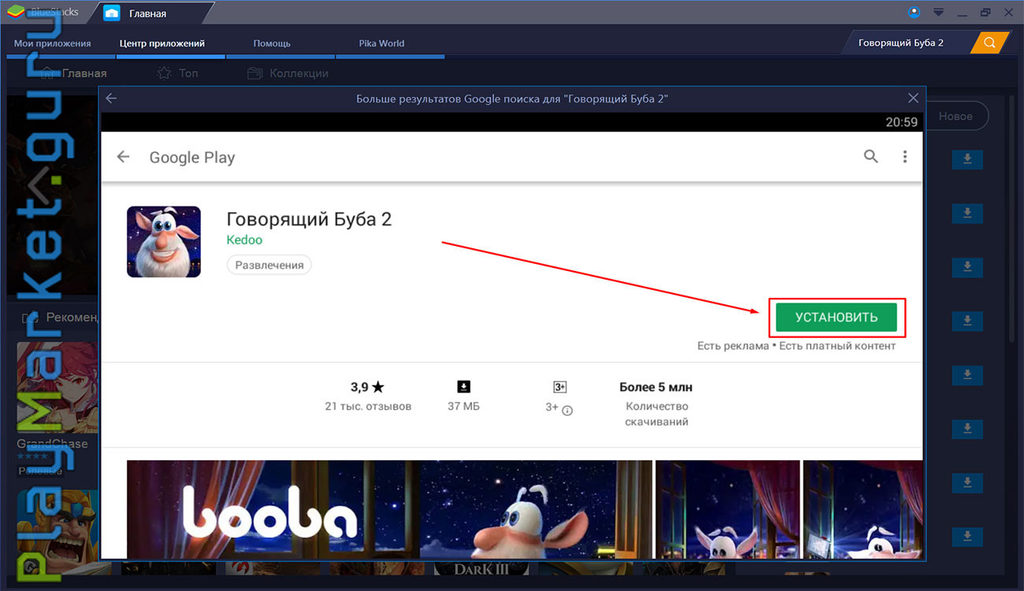Open the BlueStacks settings dropdown arrow

(x=938, y=12)
